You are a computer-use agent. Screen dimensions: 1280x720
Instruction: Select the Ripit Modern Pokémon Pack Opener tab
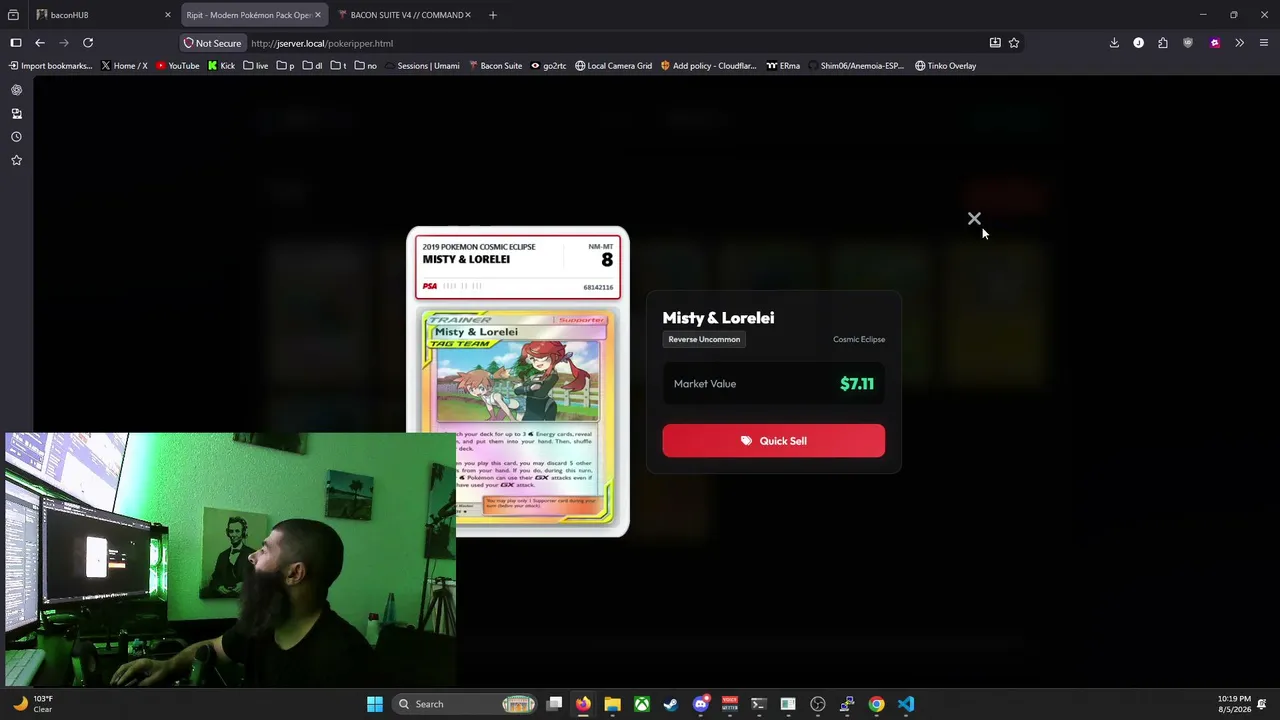tap(248, 15)
